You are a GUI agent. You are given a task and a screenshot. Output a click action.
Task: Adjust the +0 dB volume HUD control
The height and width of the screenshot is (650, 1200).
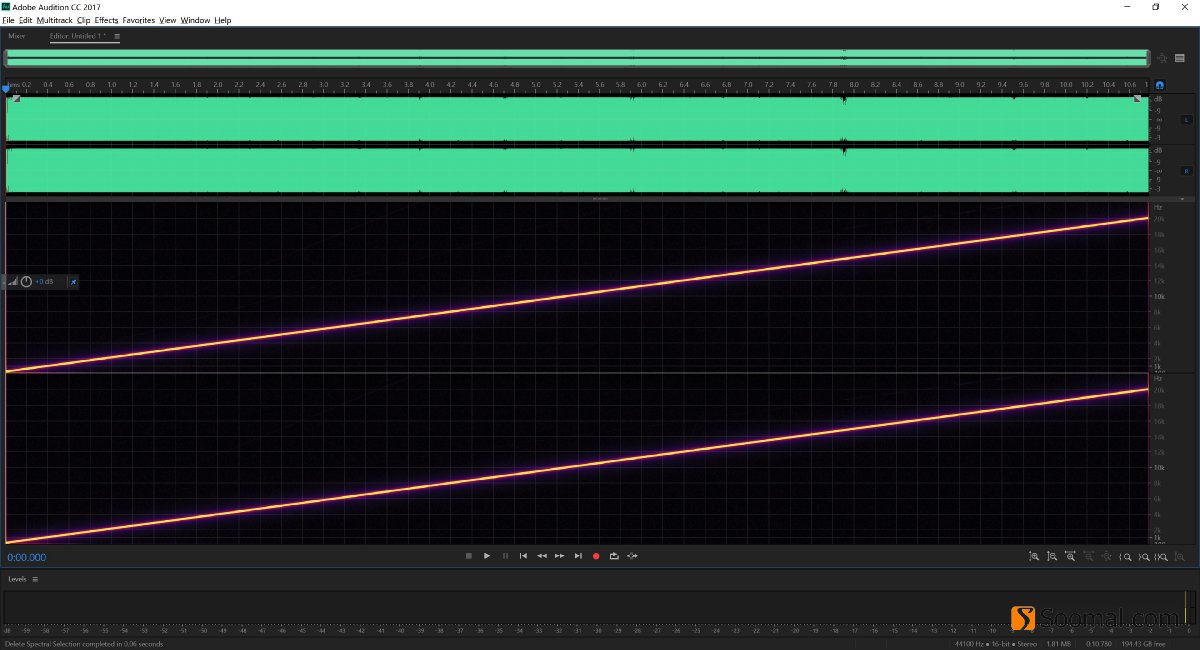point(45,282)
